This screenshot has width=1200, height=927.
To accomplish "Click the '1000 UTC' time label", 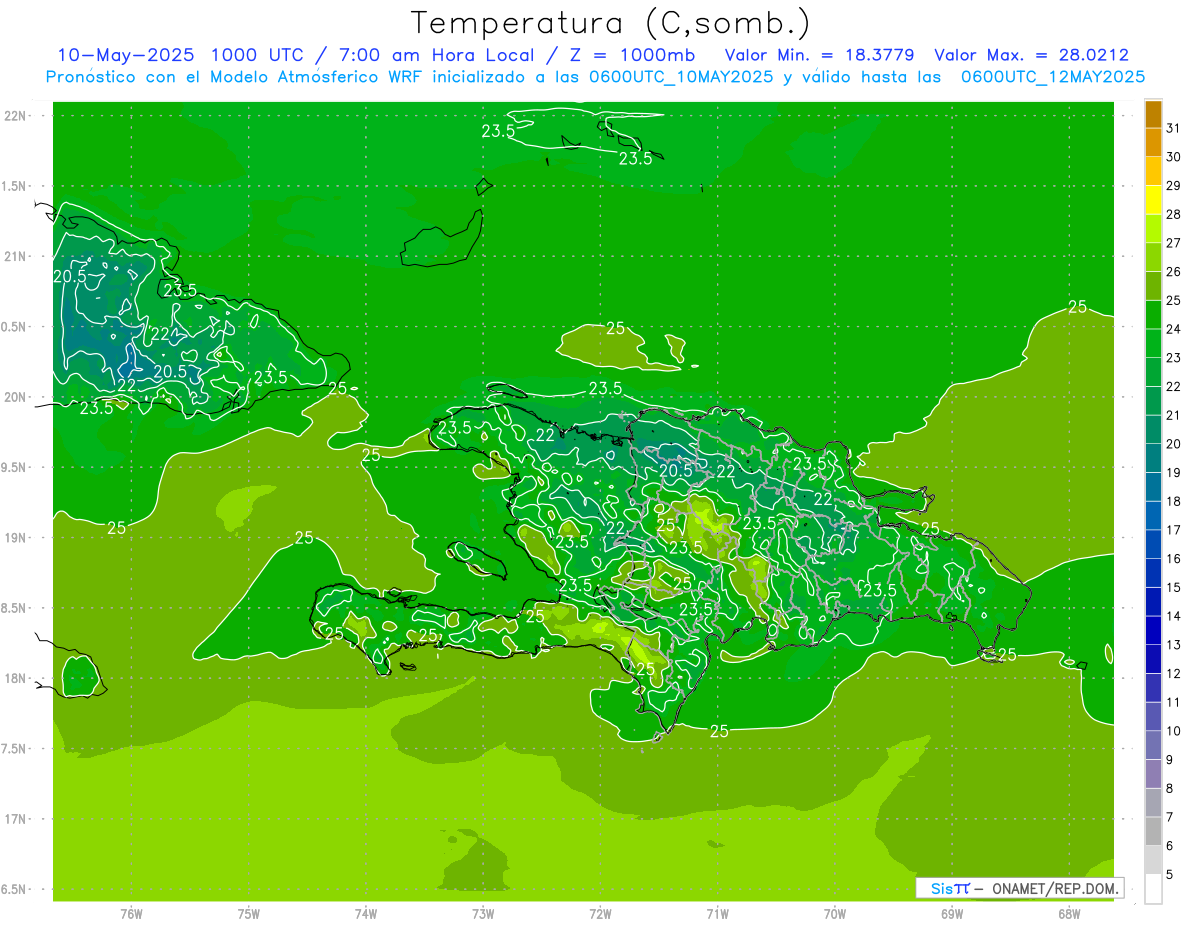I will tap(260, 55).
